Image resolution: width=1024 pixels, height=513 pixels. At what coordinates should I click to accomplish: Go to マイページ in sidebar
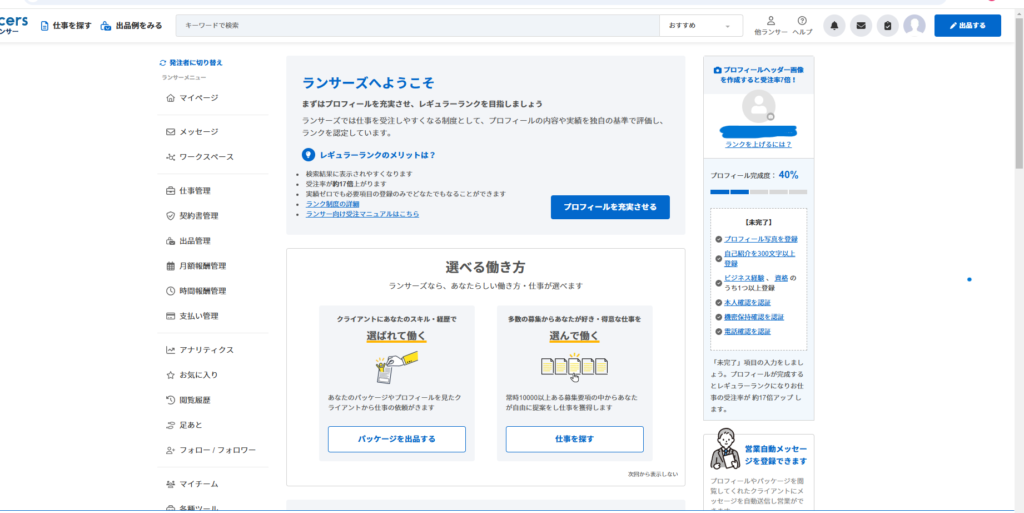[x=199, y=98]
